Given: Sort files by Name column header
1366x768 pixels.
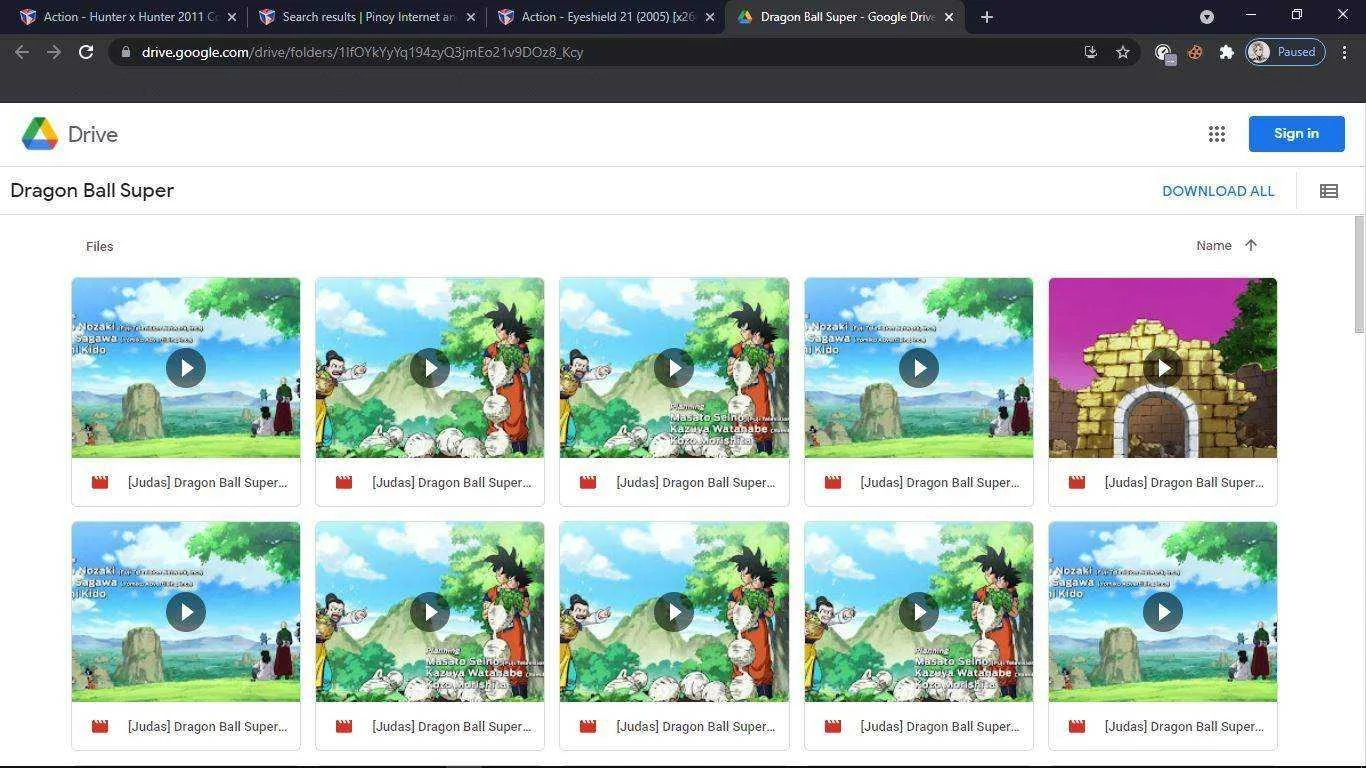Looking at the screenshot, I should 1214,246.
